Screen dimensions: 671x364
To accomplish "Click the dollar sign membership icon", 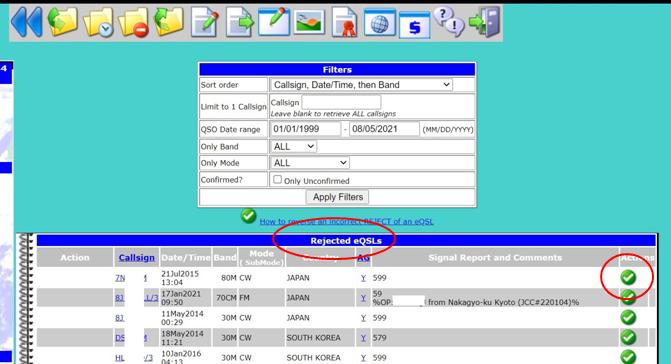I will pos(414,25).
